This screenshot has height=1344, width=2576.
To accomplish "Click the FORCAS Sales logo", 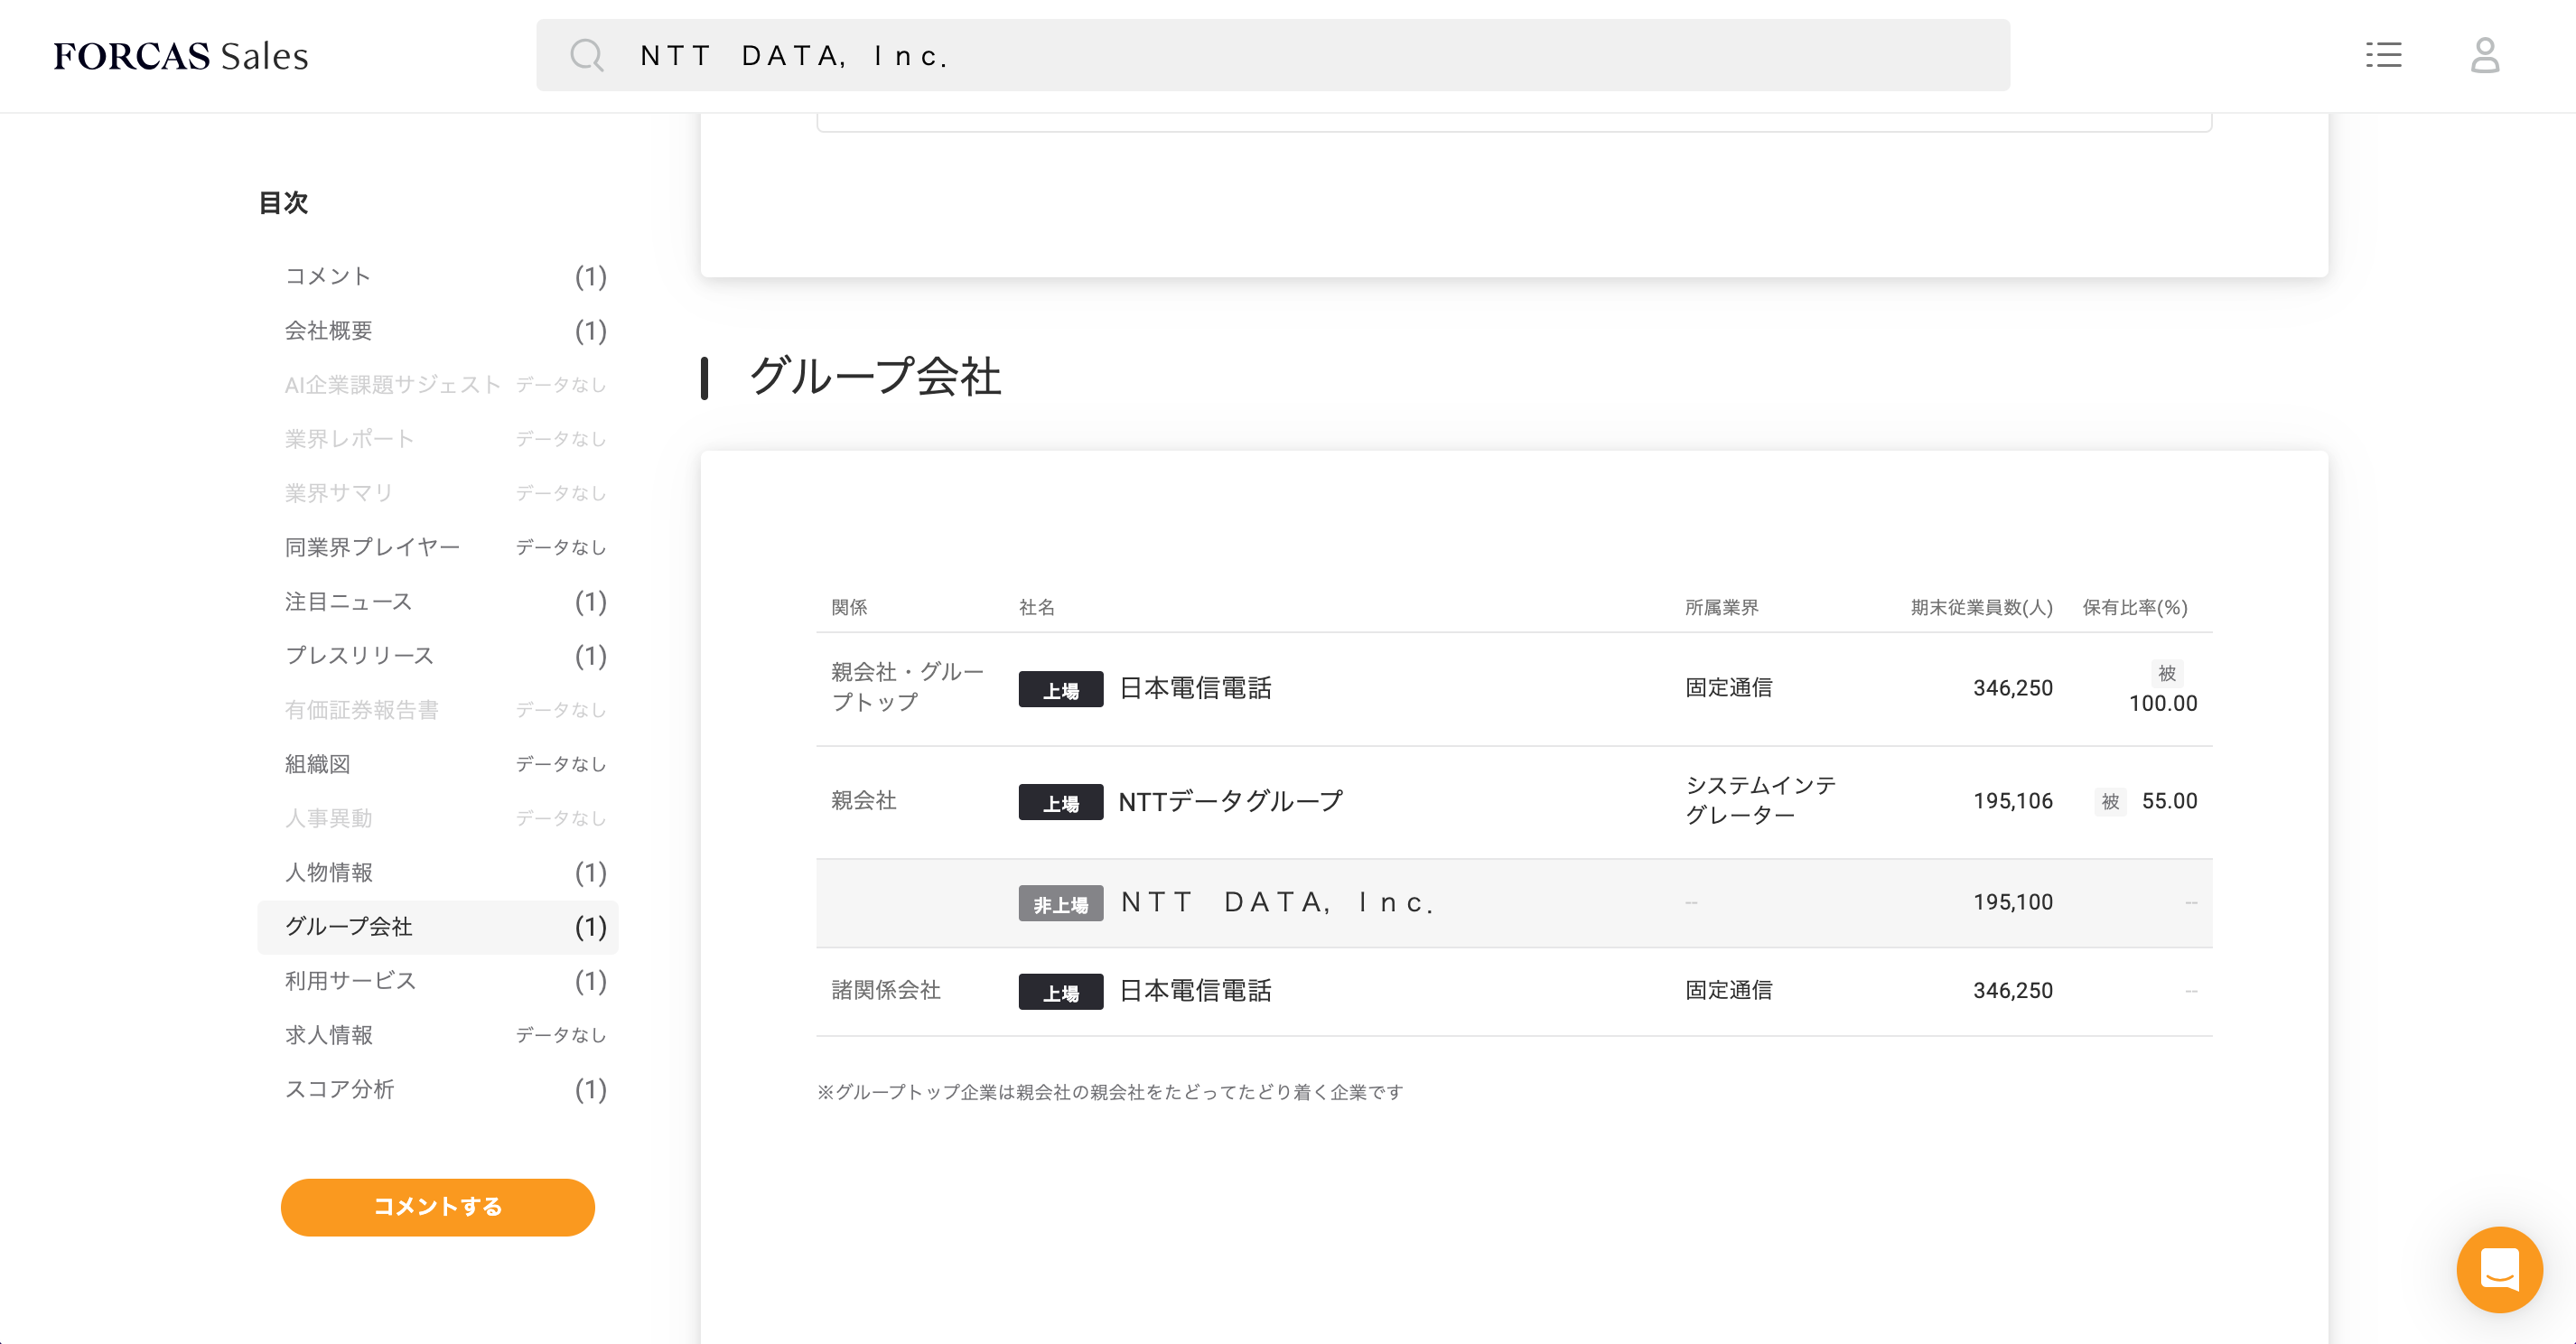I will tap(181, 56).
